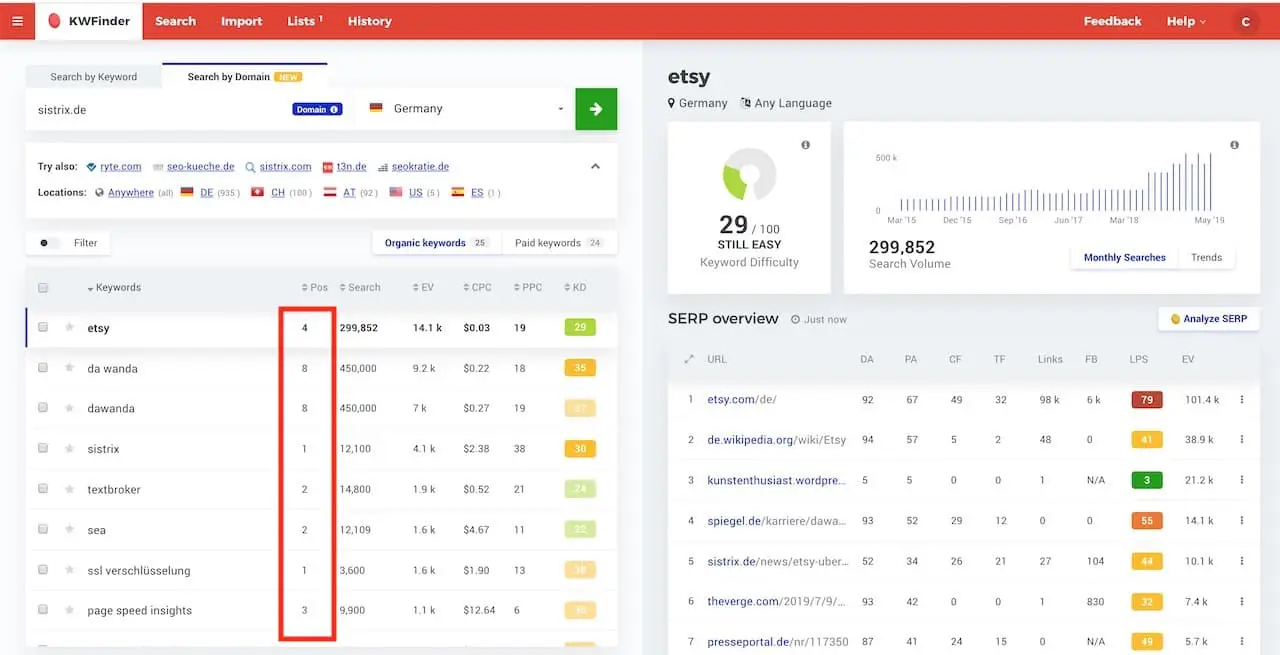Sort by EV column in keywords table
Viewport: 1280px width, 655px height.
(423, 288)
